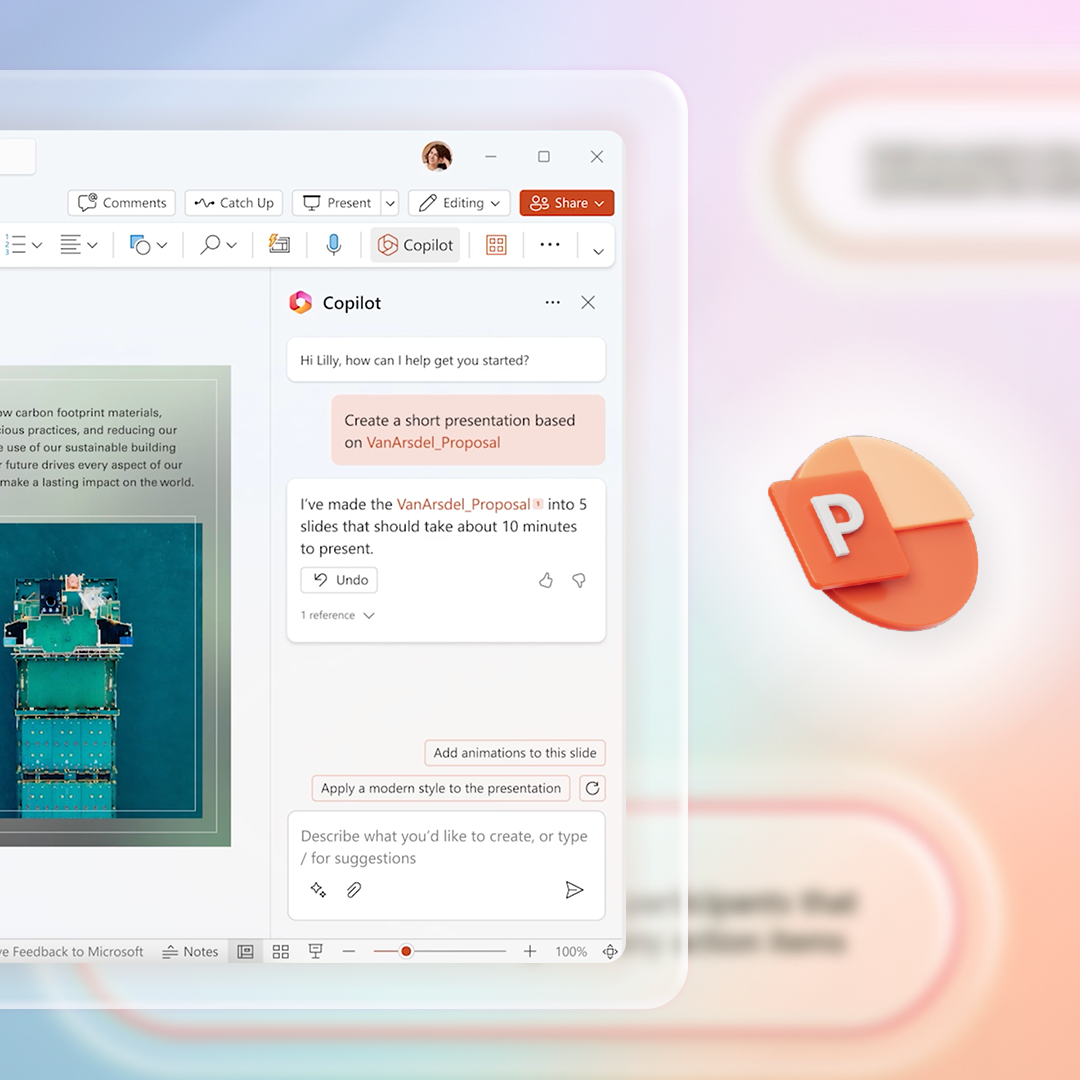Click the slide body text paragraph
This screenshot has width=1080, height=1080.
click(x=97, y=447)
